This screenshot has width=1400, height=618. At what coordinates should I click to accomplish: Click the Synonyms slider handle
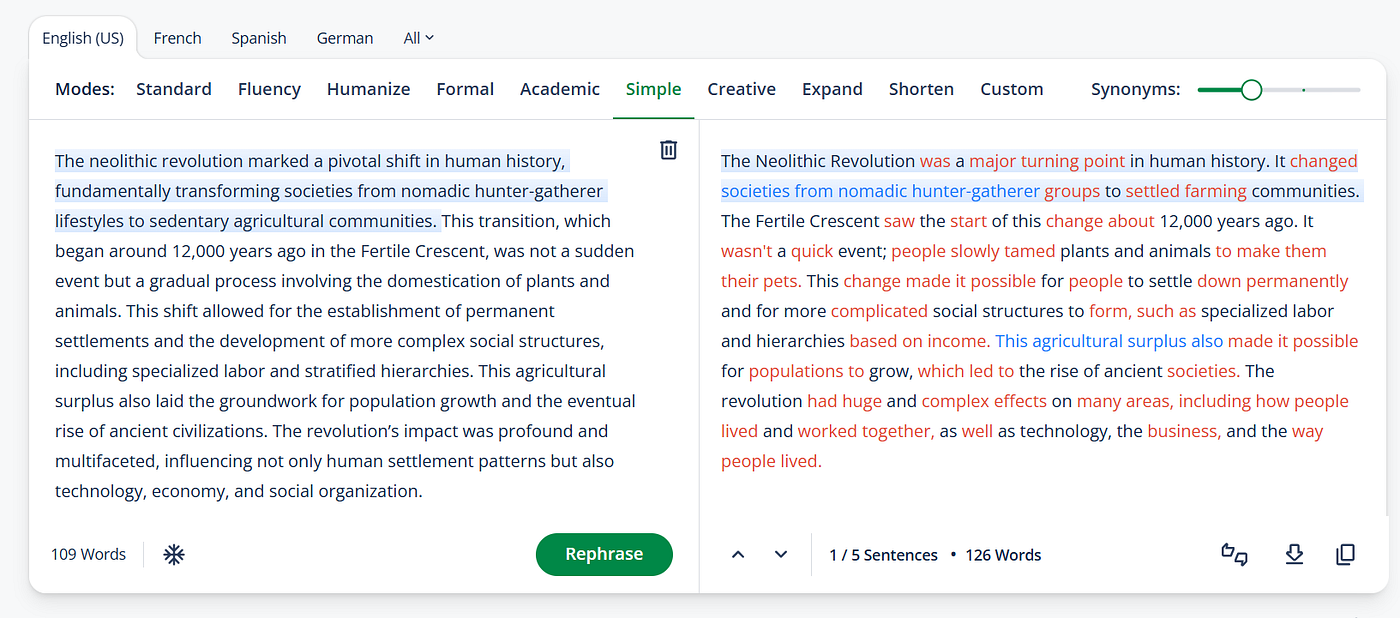[x=1251, y=90]
